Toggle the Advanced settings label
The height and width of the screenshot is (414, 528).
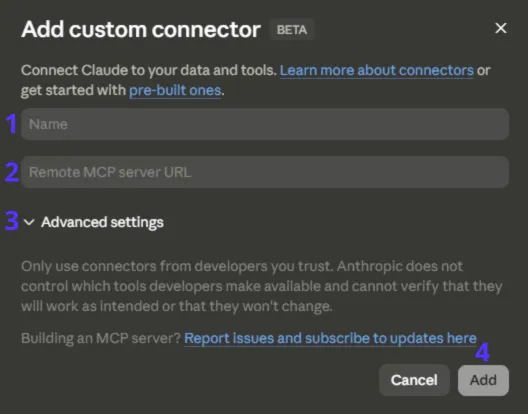coord(102,222)
